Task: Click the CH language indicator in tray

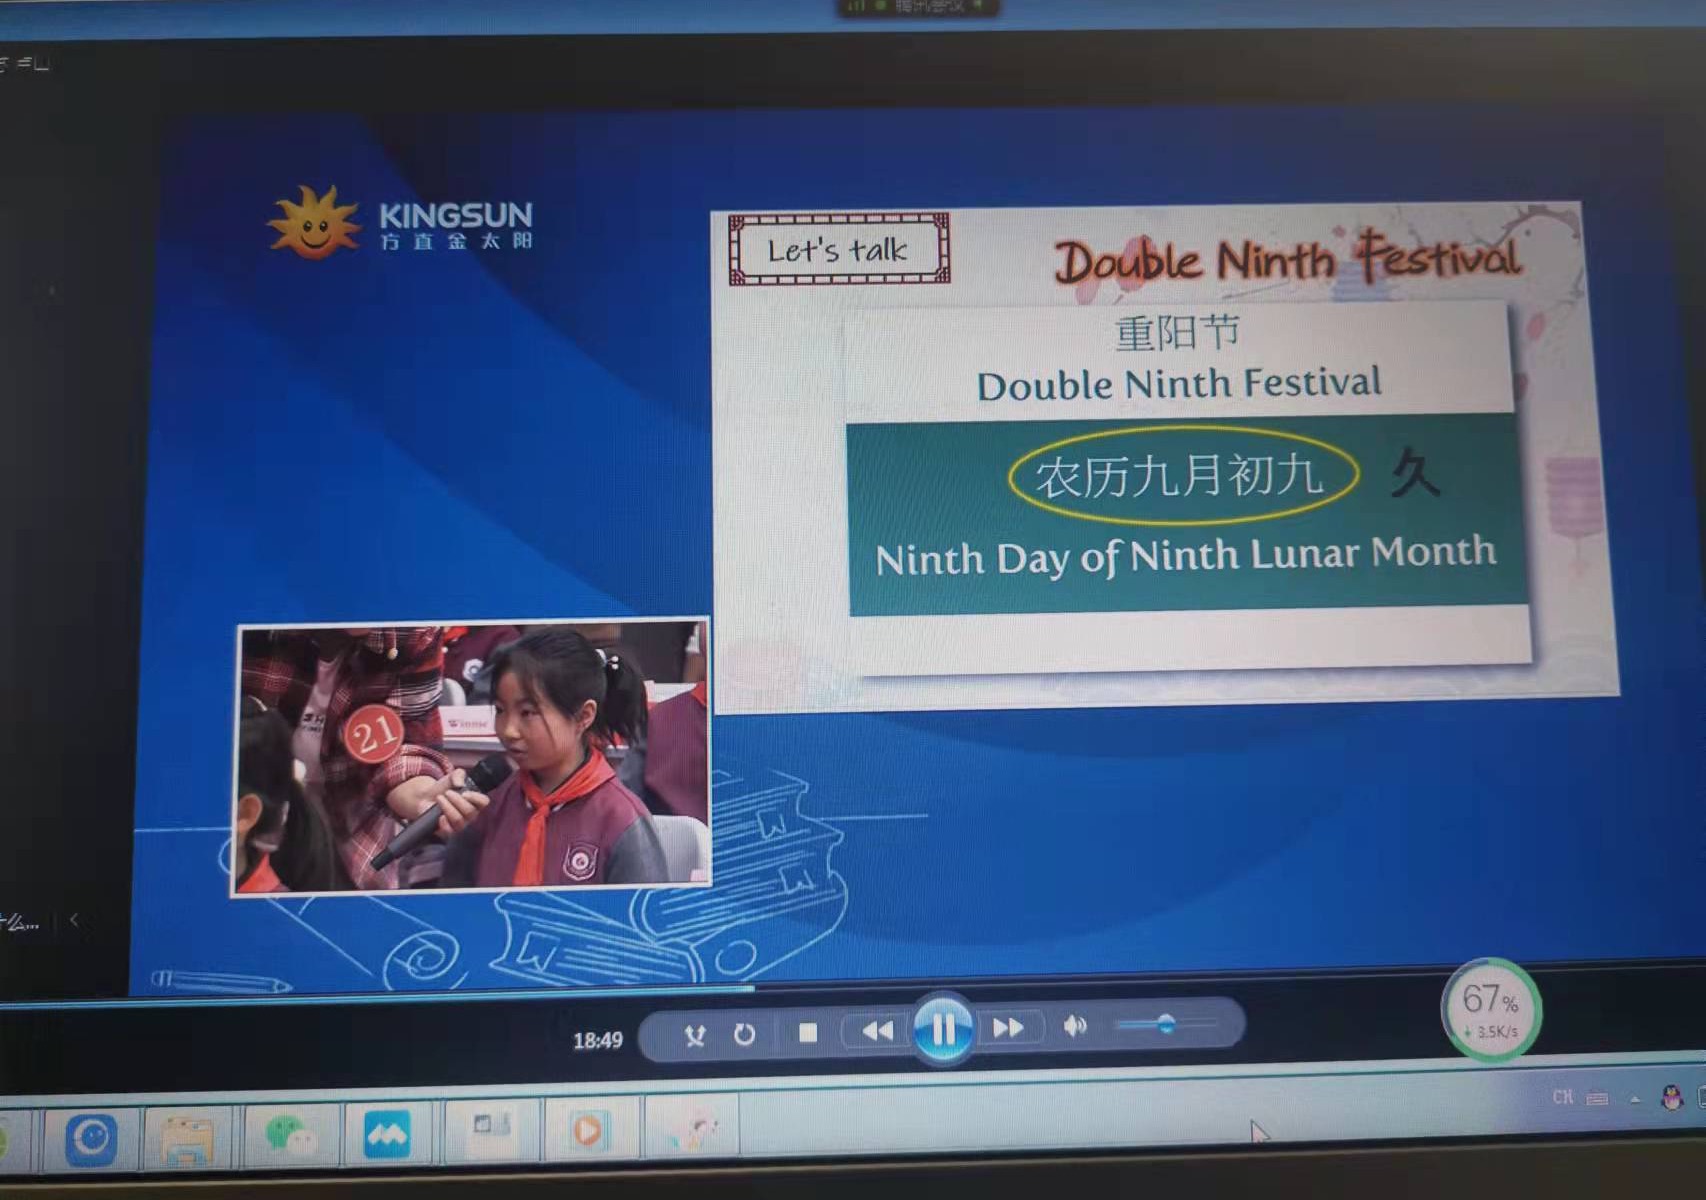Action: click(x=1562, y=1098)
